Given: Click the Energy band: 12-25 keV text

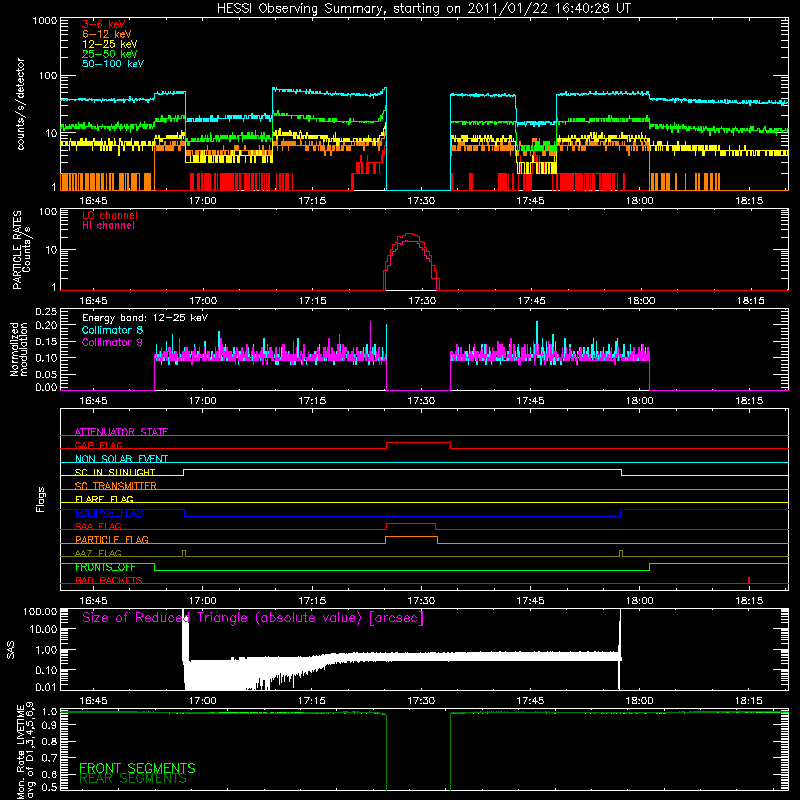Looking at the screenshot, I should click(x=145, y=318).
